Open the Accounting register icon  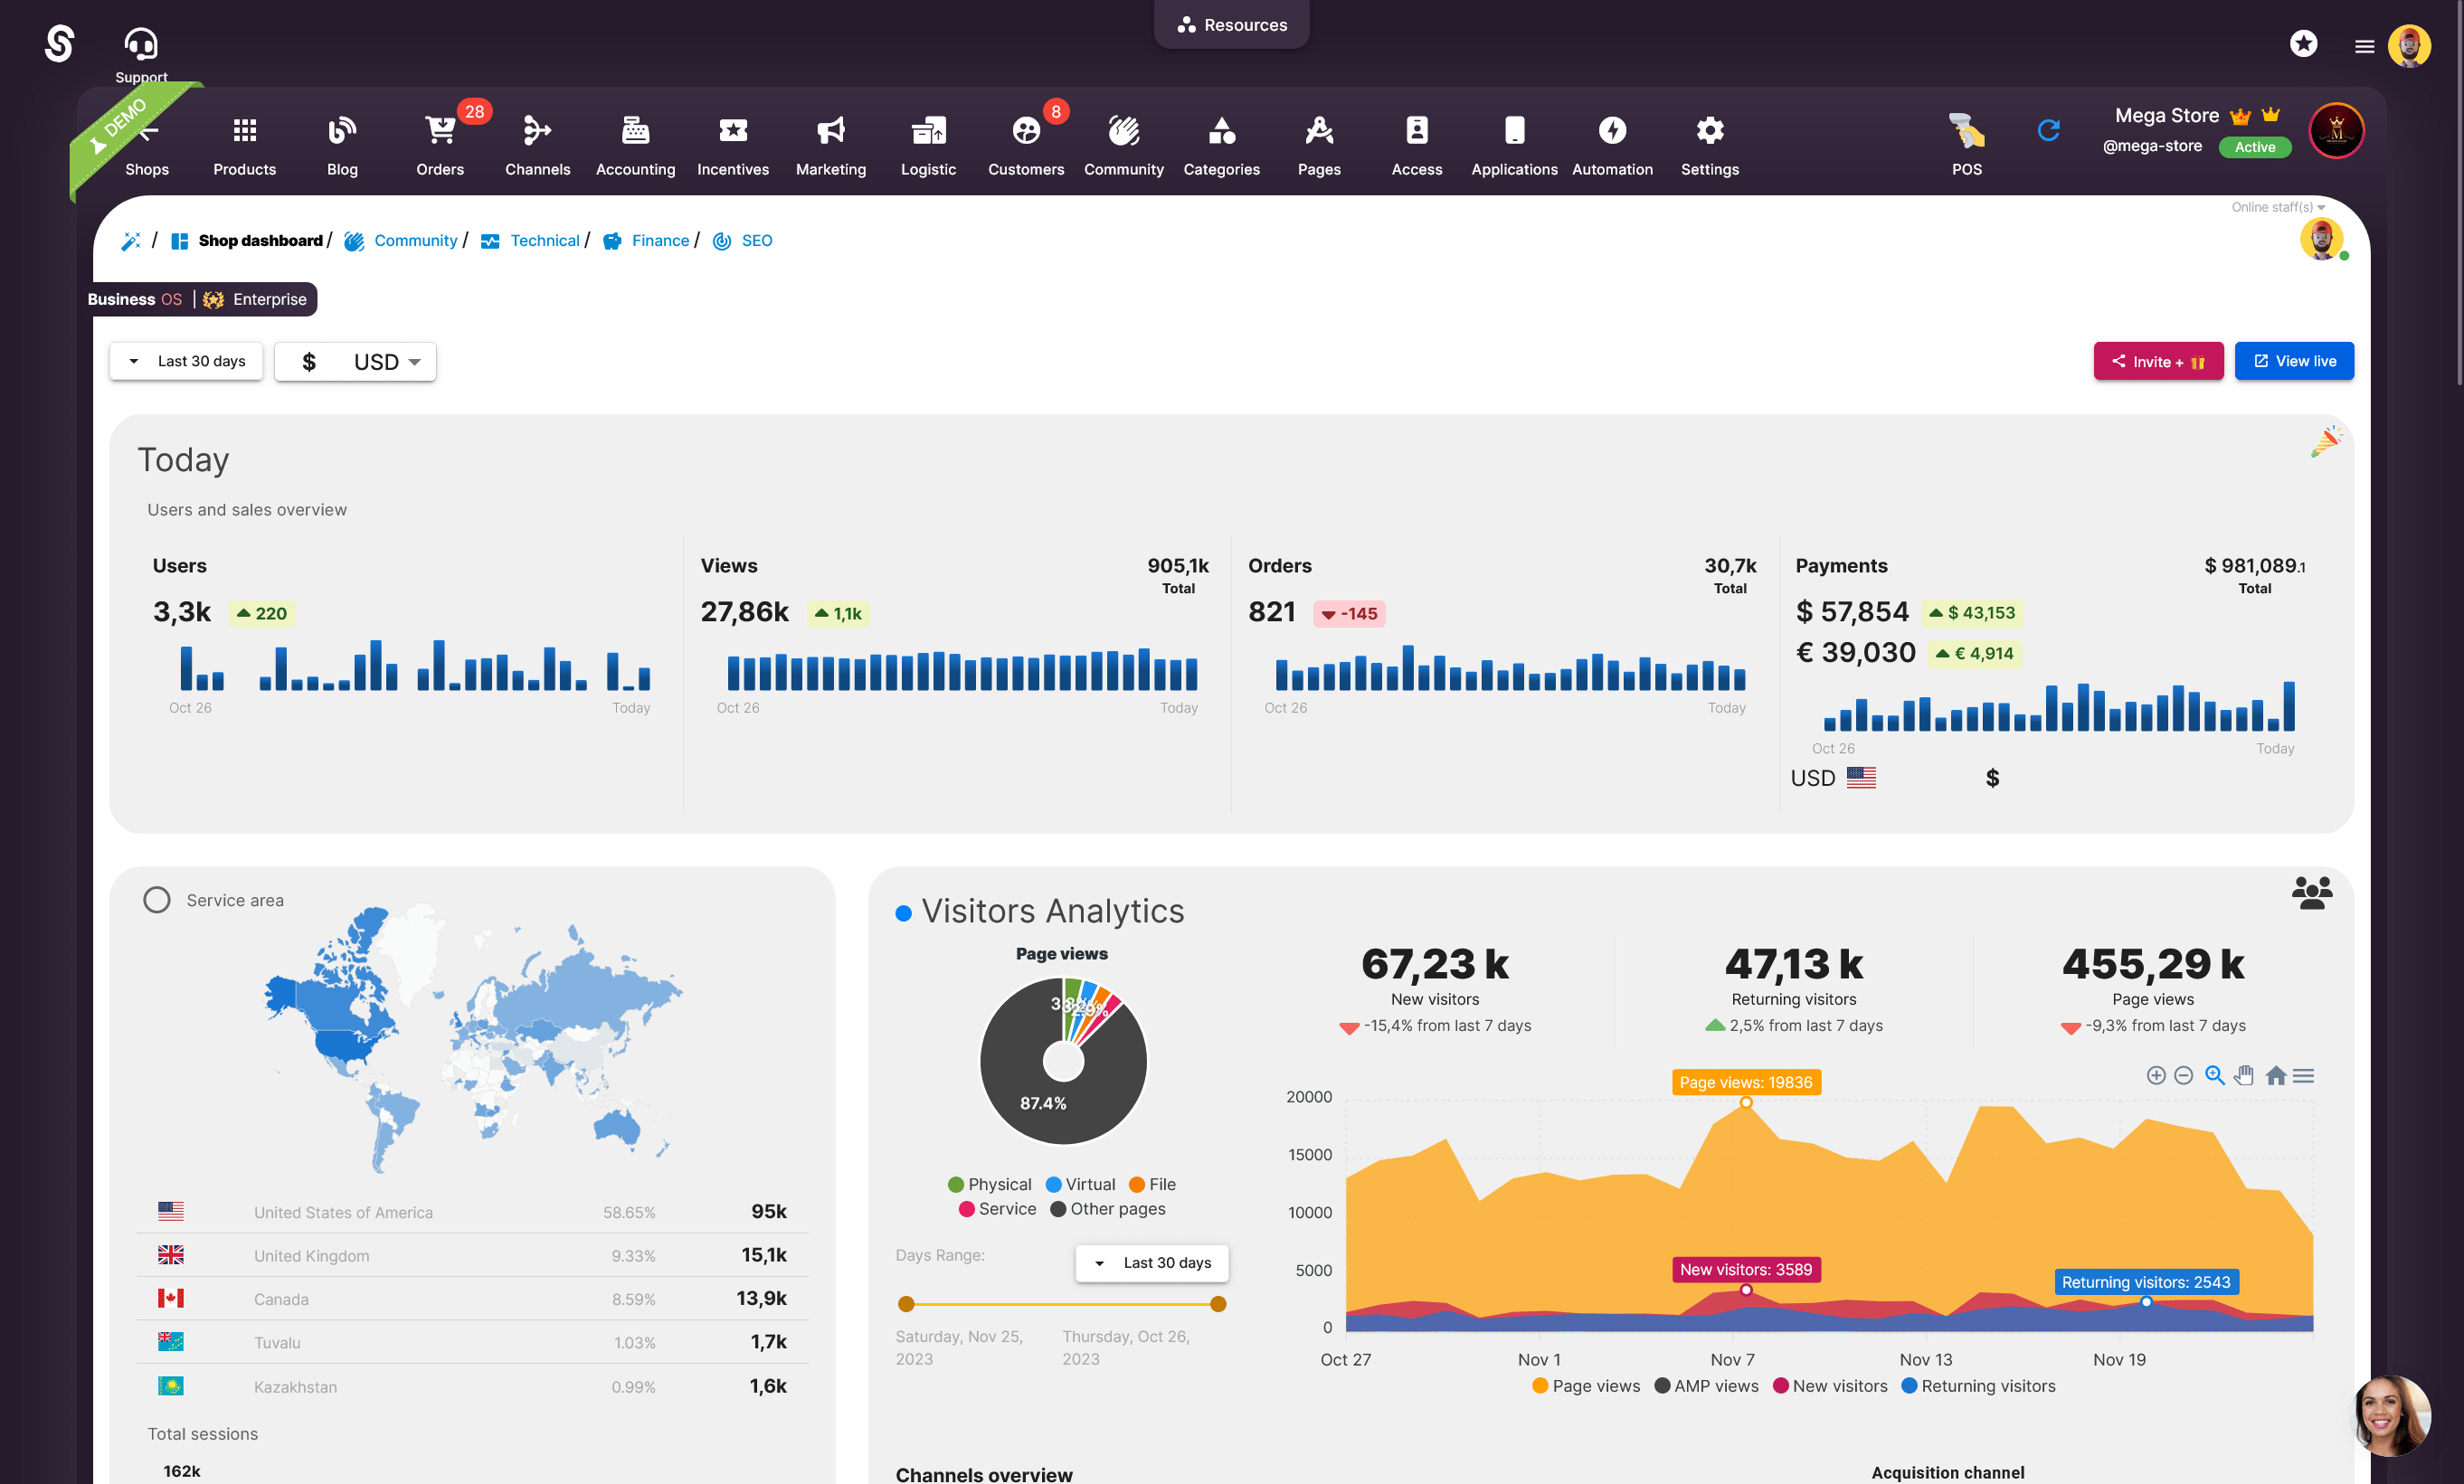[635, 131]
